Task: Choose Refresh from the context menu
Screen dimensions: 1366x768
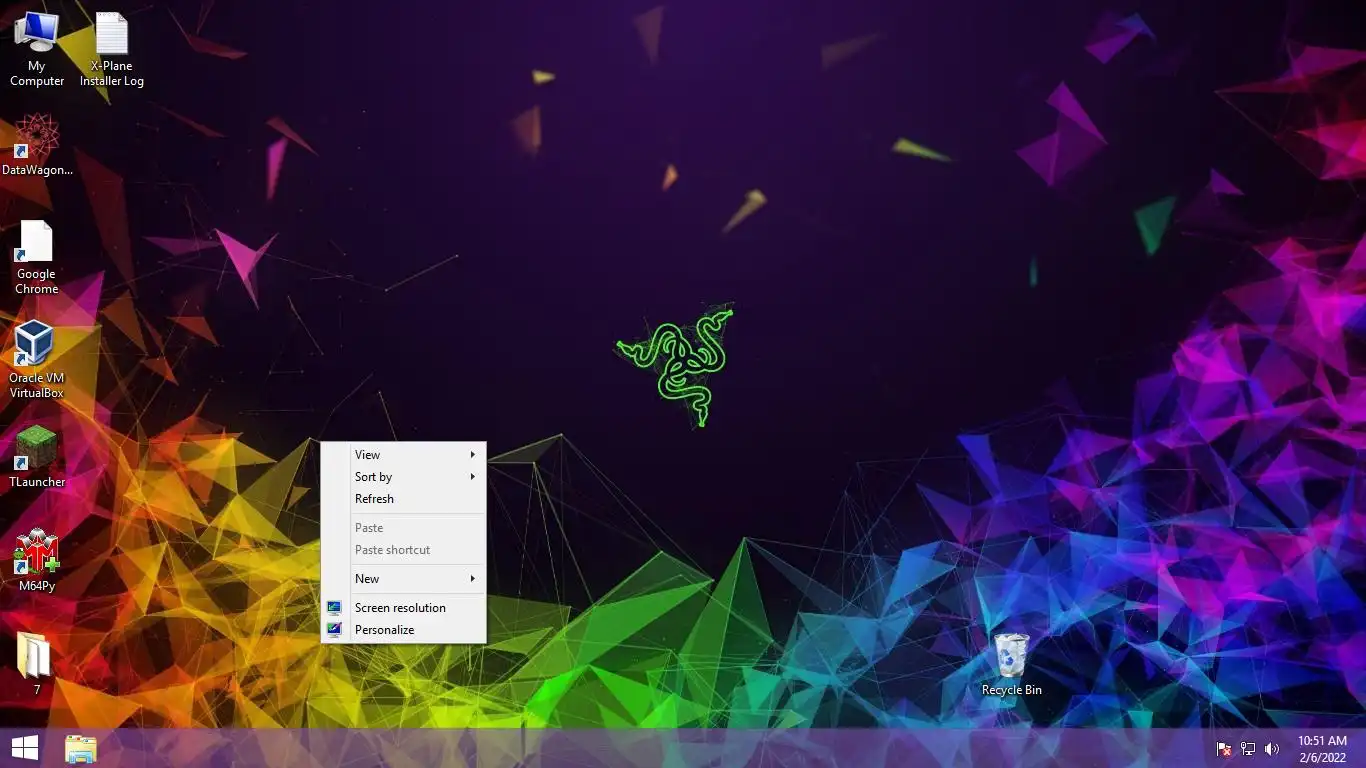Action: [403, 499]
